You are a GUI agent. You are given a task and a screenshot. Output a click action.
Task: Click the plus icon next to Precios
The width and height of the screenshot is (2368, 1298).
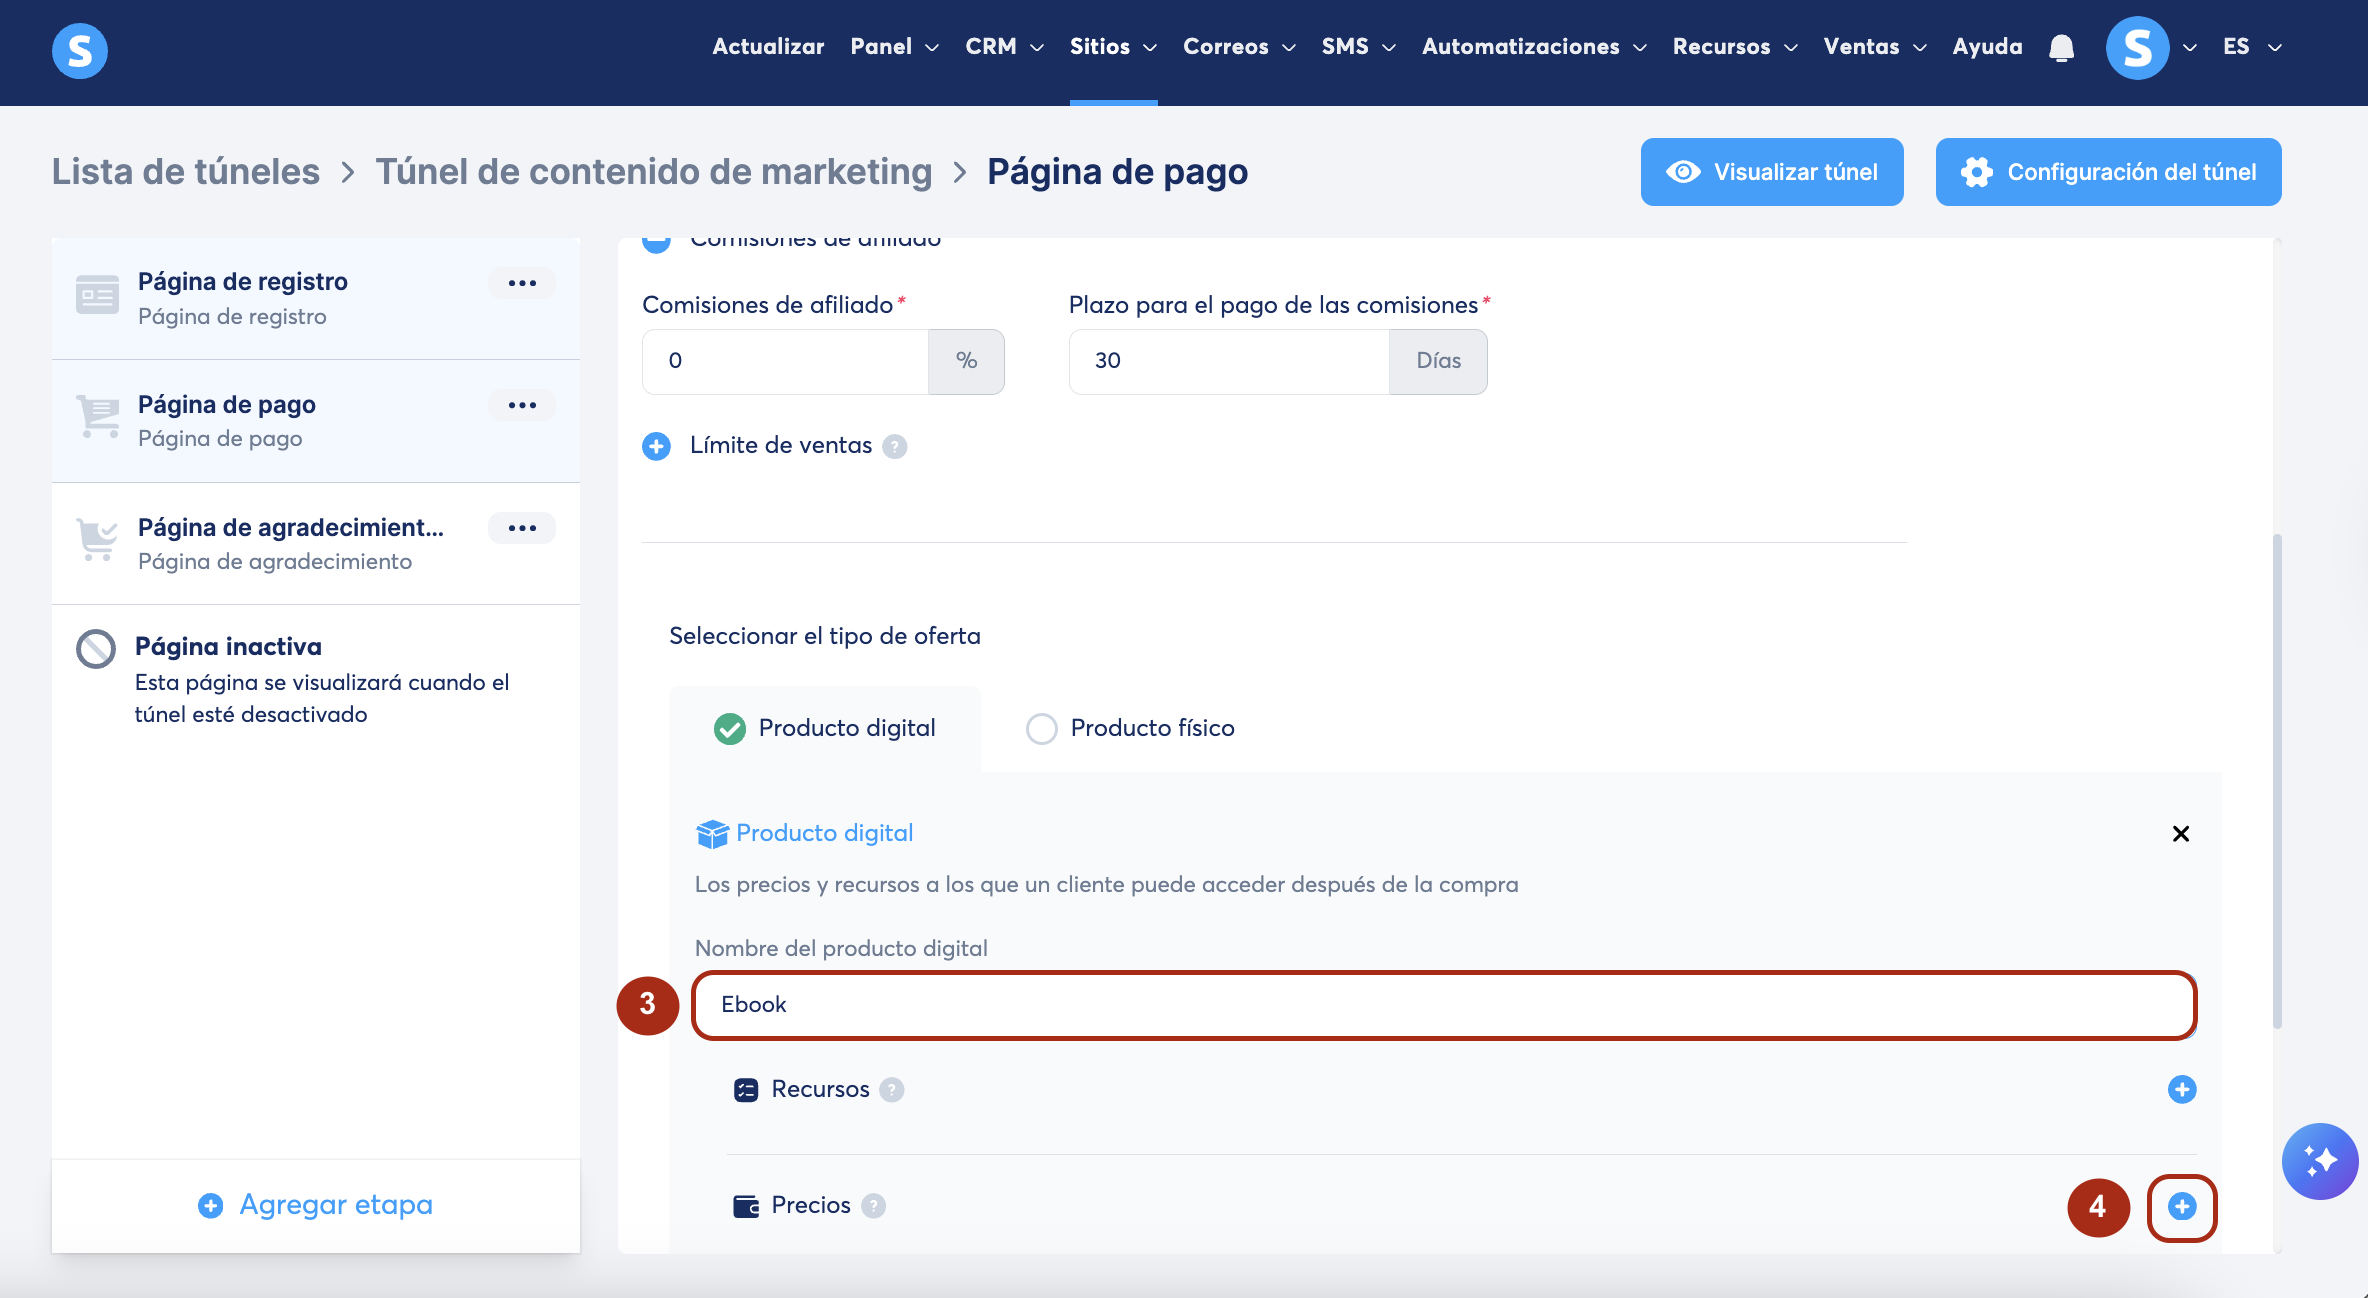[2181, 1206]
